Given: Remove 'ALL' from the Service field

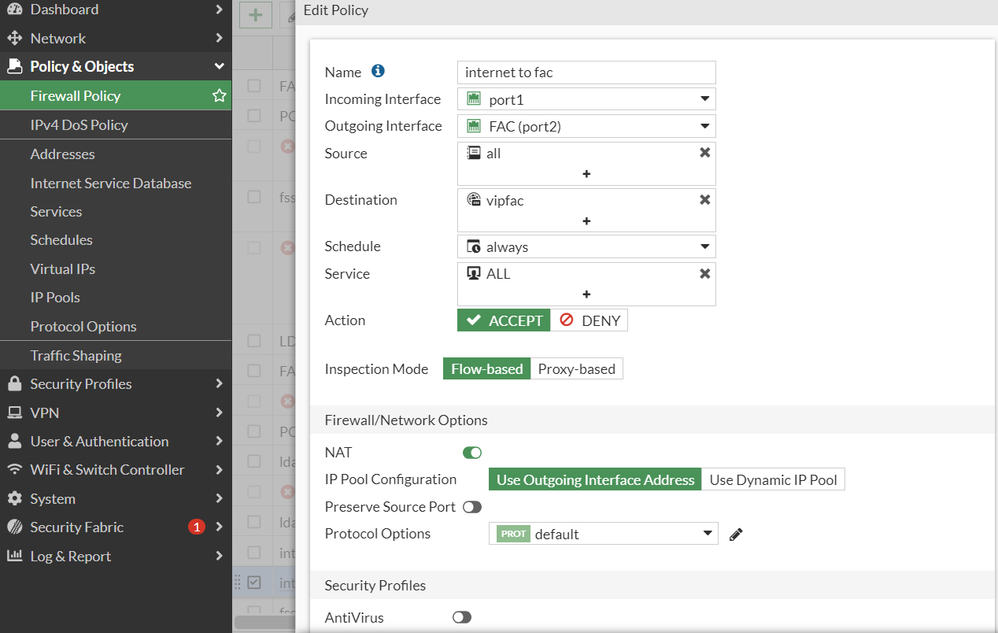Looking at the screenshot, I should click(705, 273).
